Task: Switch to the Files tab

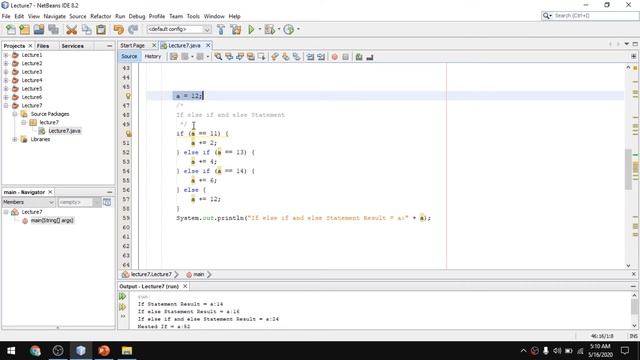Action: [x=43, y=46]
